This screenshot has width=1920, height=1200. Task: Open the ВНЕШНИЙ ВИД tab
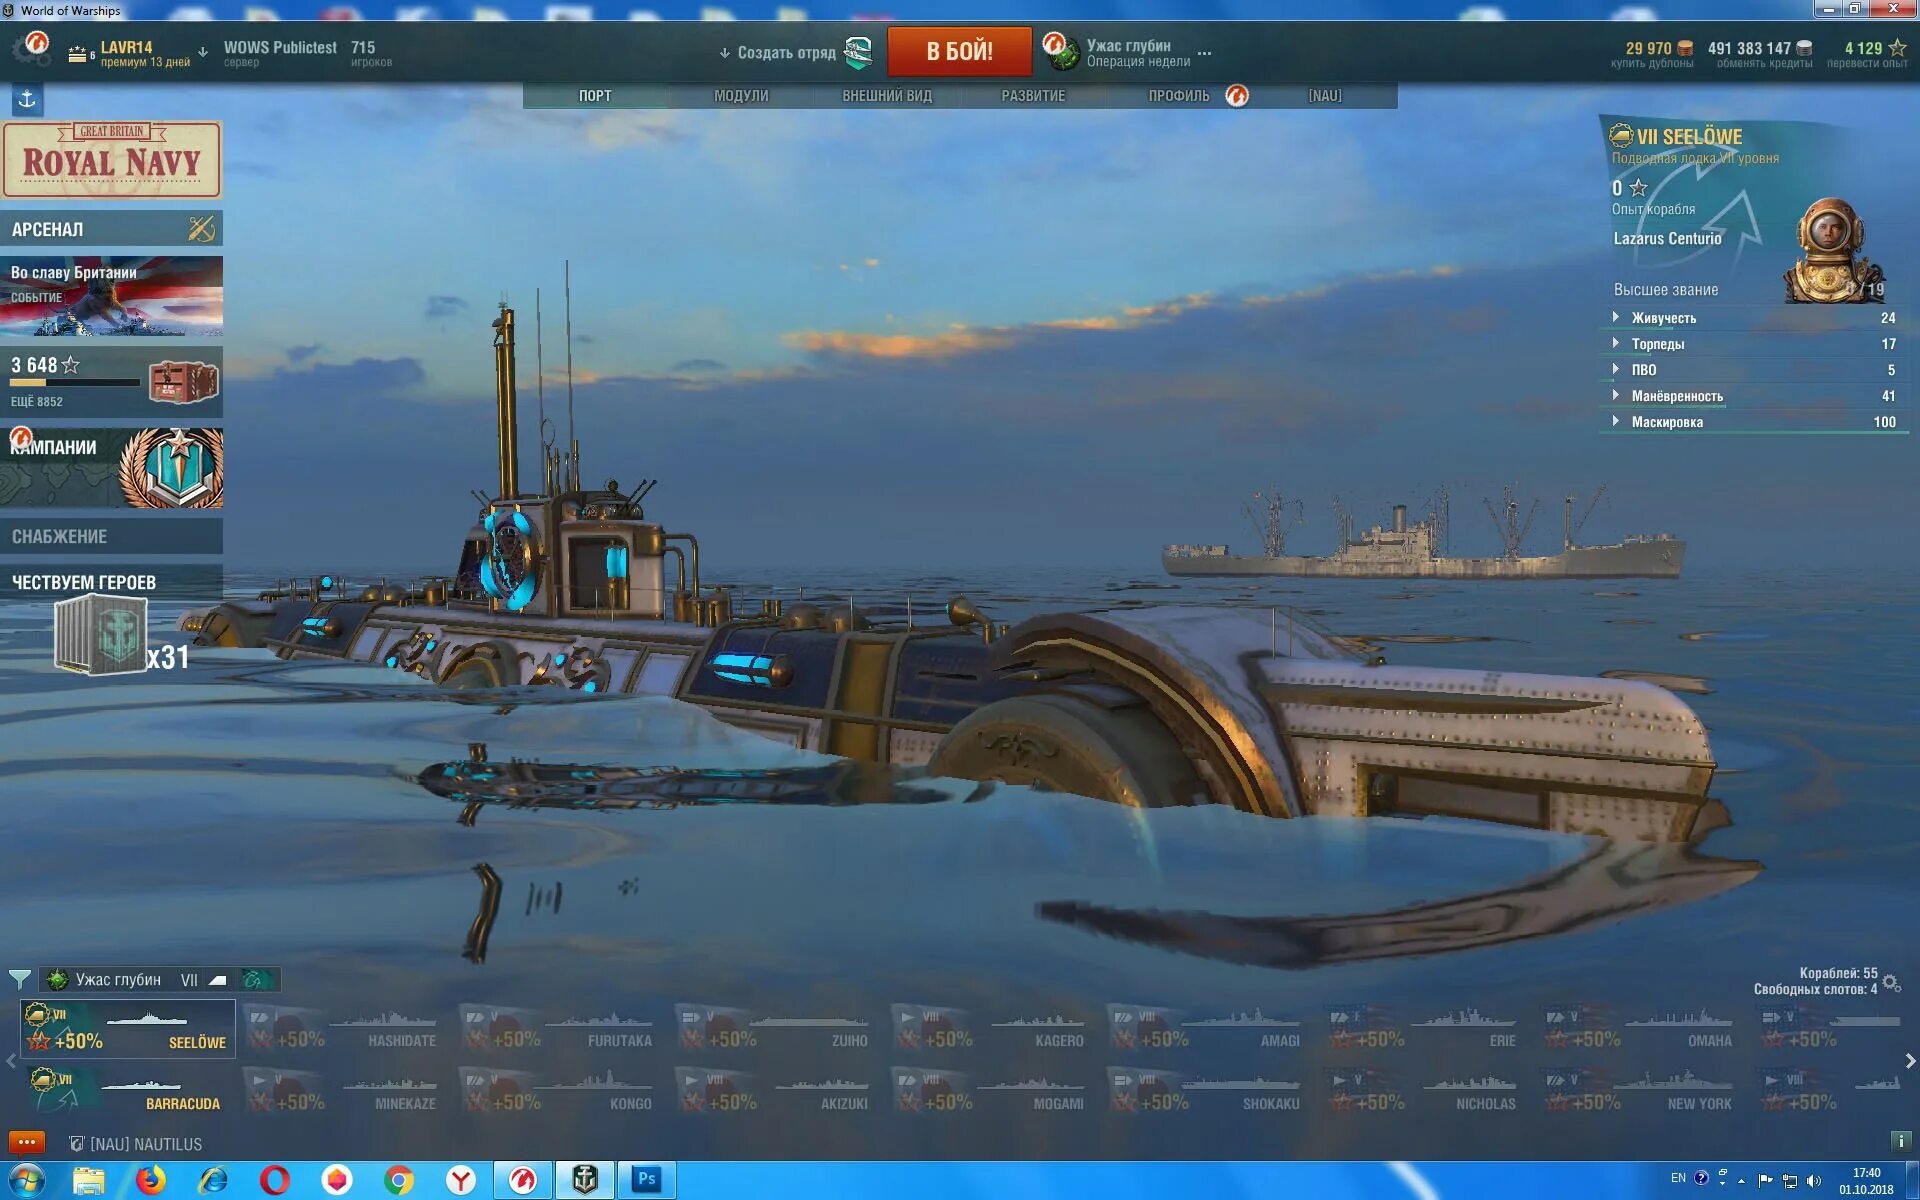[887, 96]
